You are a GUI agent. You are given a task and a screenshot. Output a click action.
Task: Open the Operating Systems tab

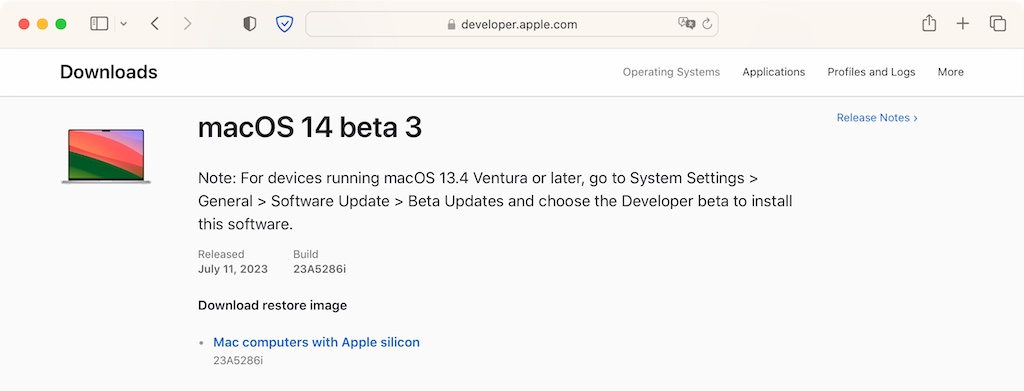pyautogui.click(x=671, y=72)
